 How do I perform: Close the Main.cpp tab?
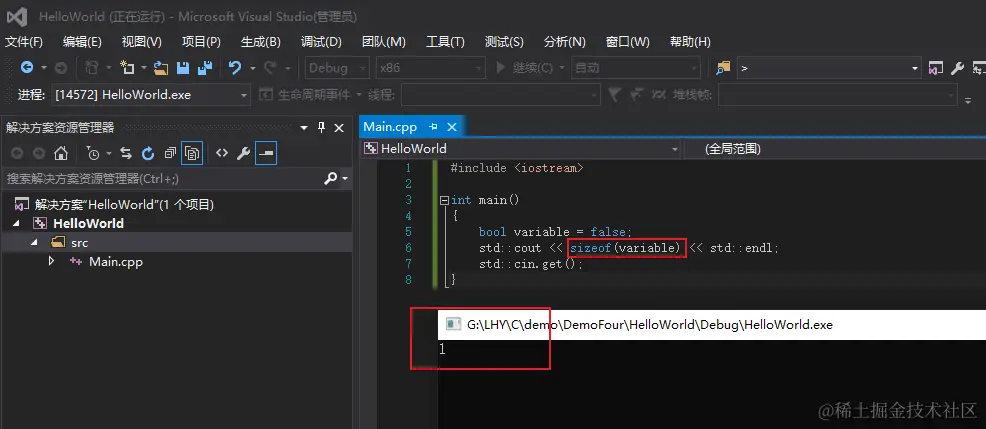coord(451,127)
